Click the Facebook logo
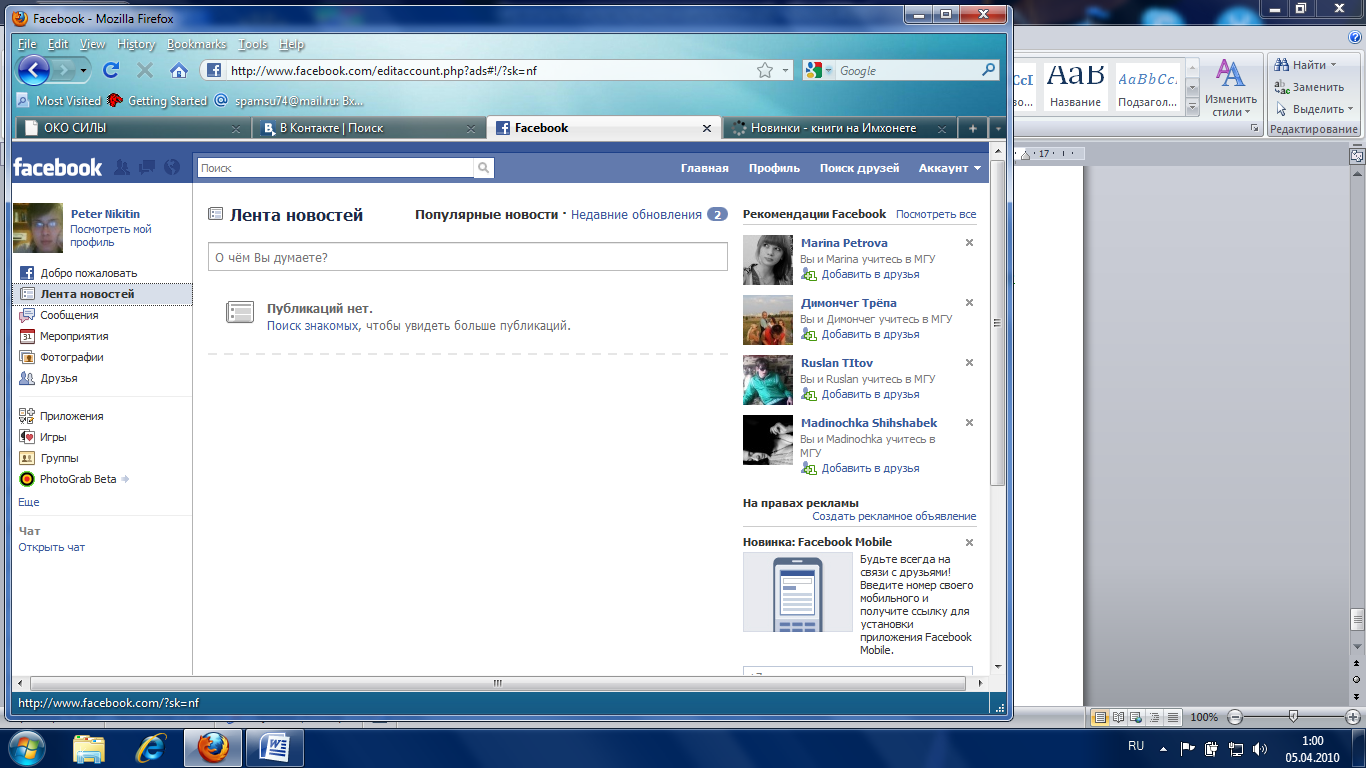This screenshot has height=768, width=1366. pyautogui.click(x=58, y=168)
